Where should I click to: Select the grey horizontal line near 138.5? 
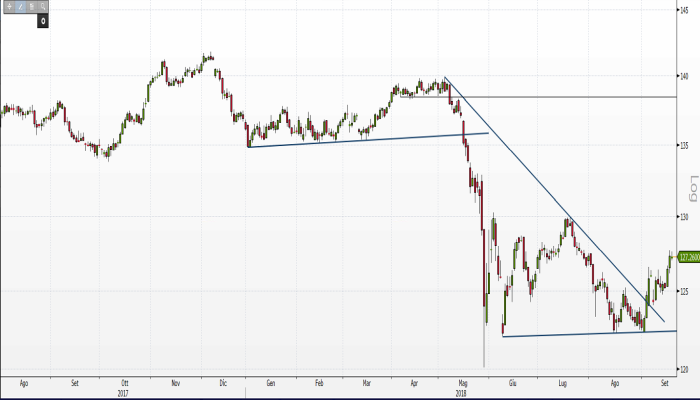pos(560,97)
